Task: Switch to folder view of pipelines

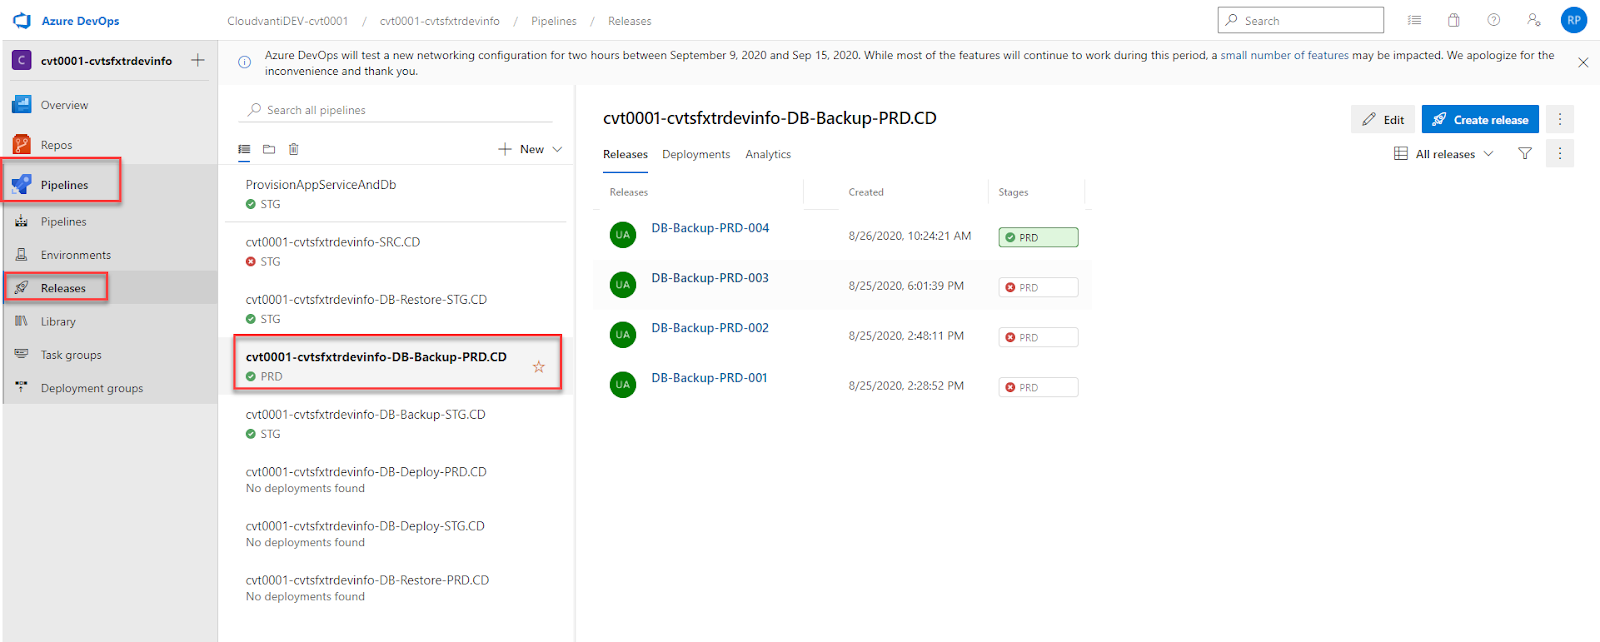Action: [269, 149]
